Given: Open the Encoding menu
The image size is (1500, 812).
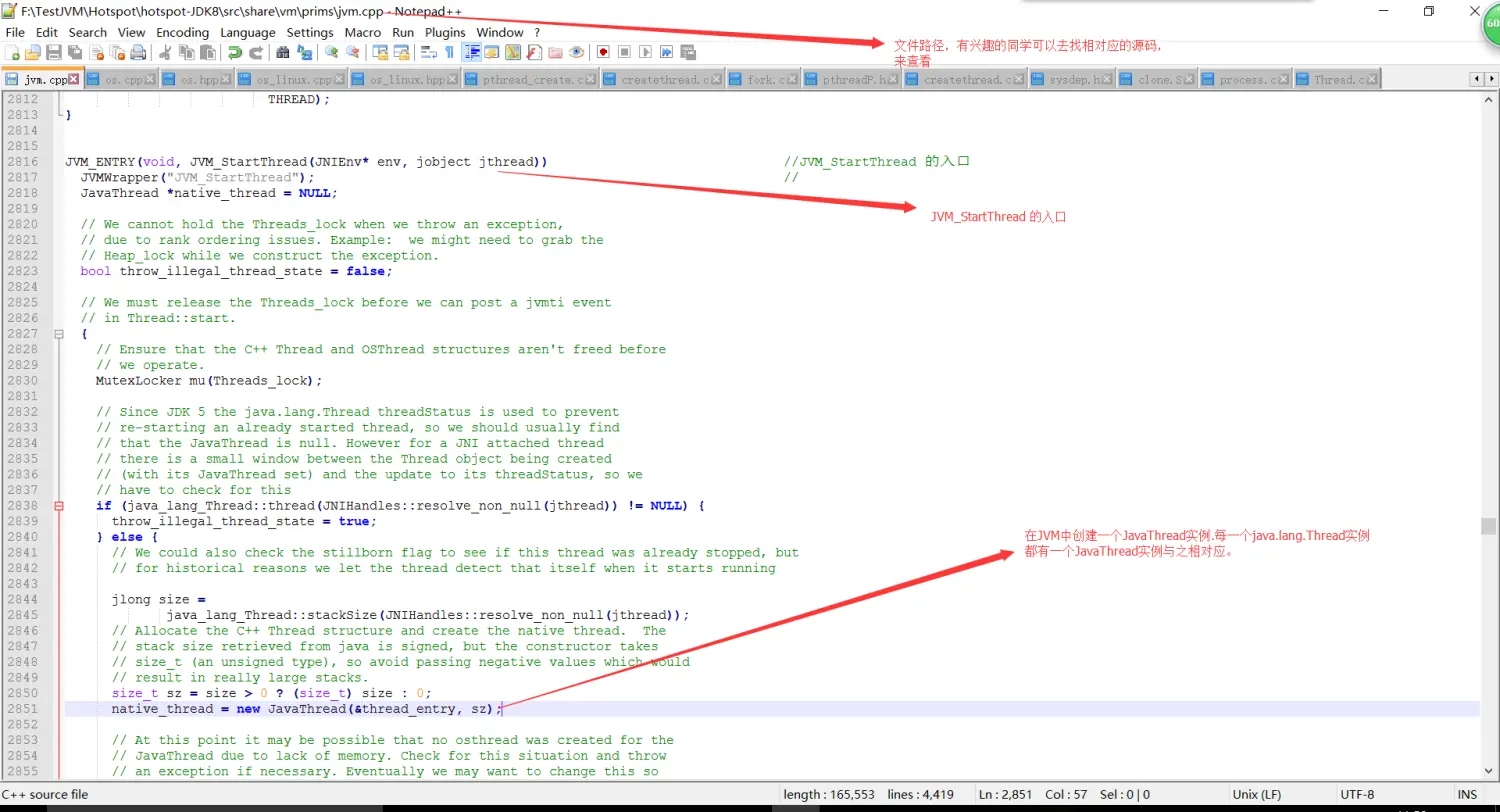Looking at the screenshot, I should (x=182, y=32).
